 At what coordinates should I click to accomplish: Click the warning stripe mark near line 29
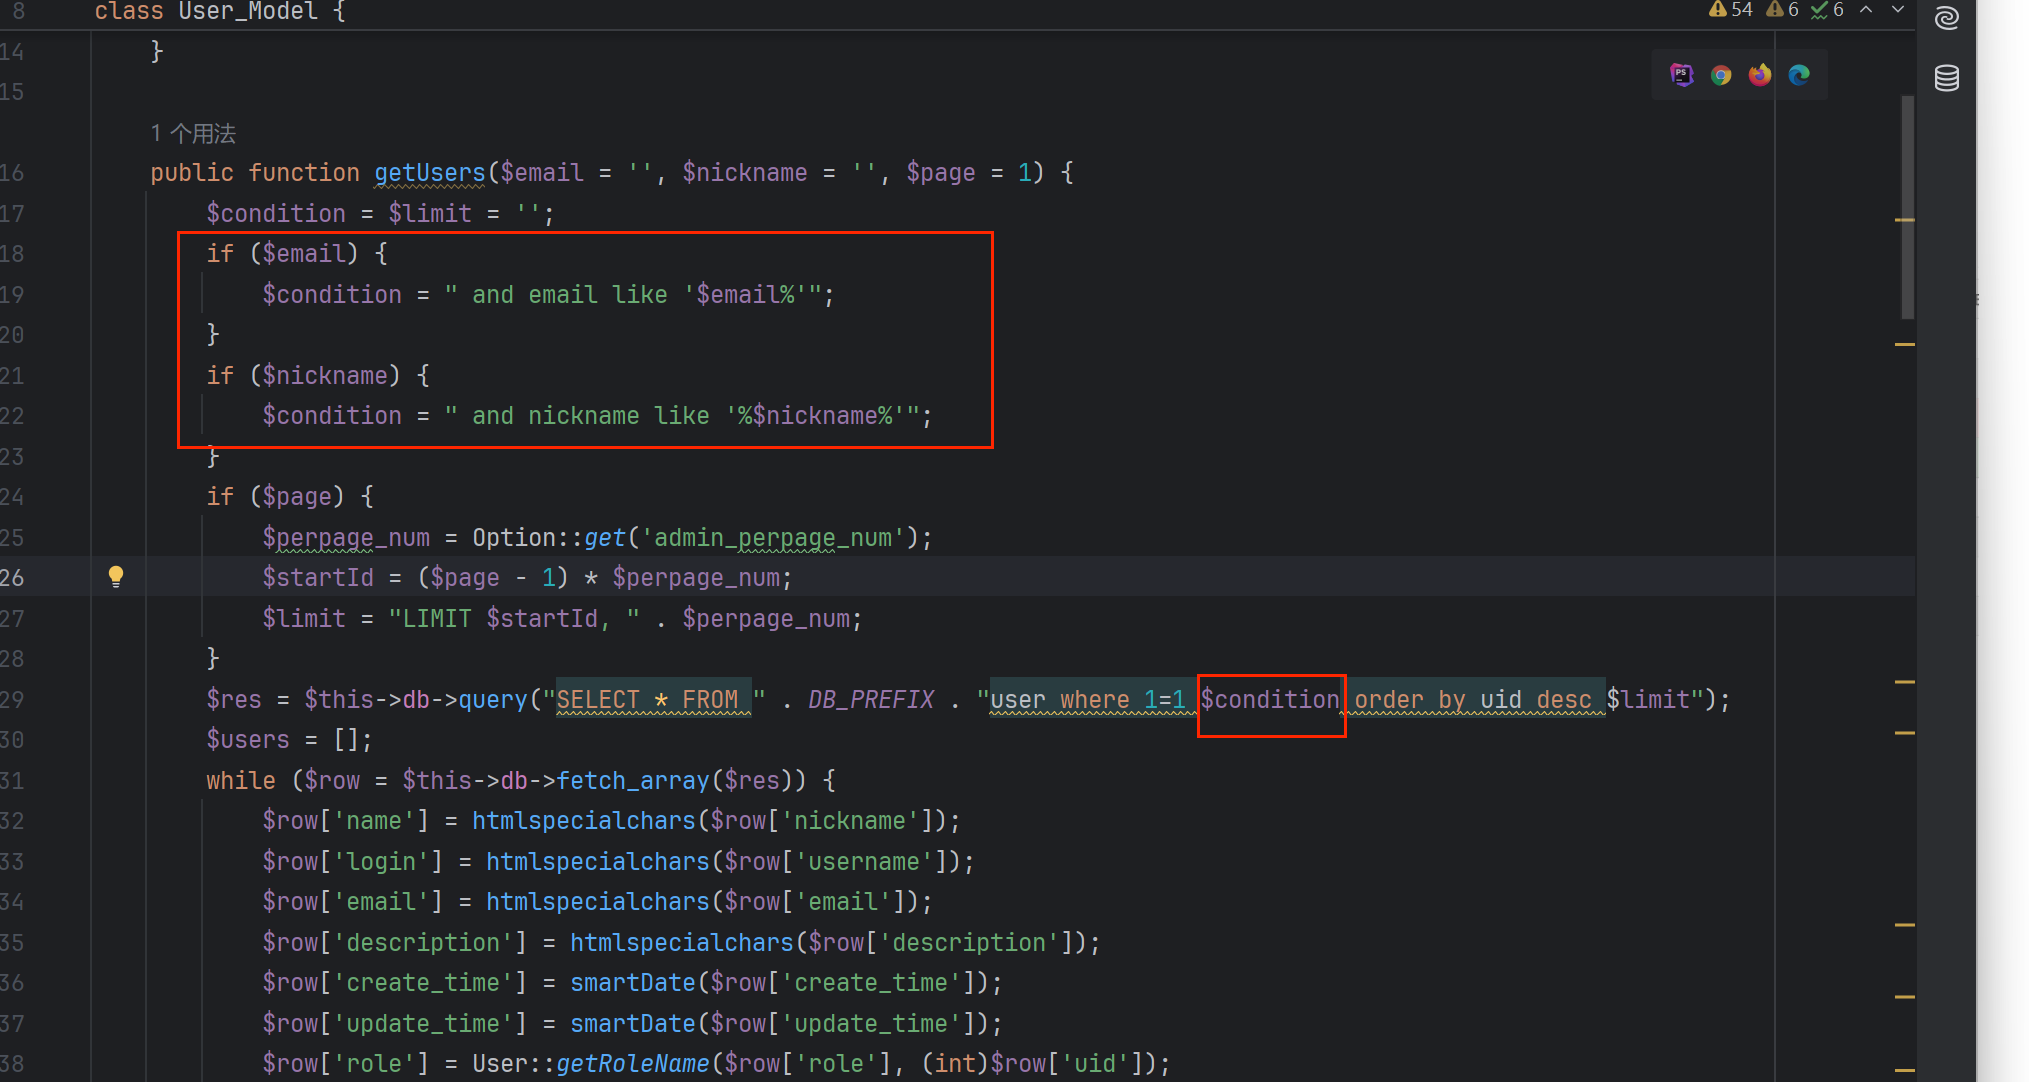pyautogui.click(x=1904, y=682)
